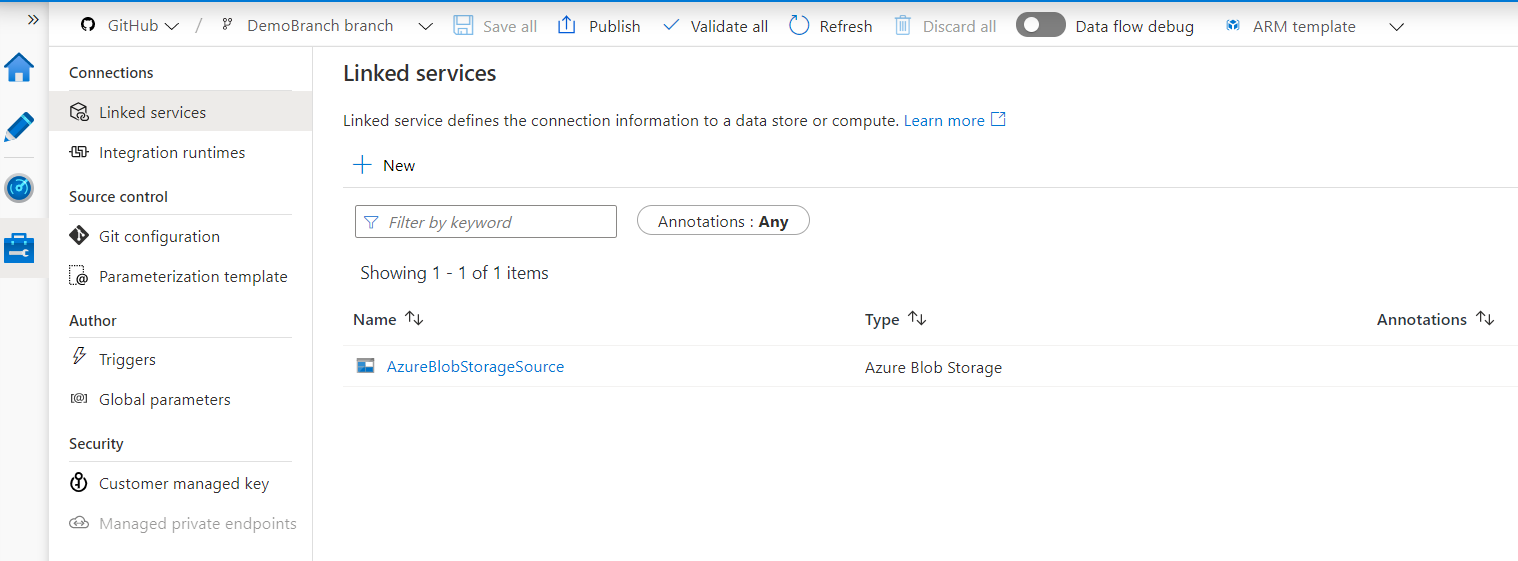Click the Learn more external link icon
This screenshot has height=561, width=1518.
[x=998, y=120]
